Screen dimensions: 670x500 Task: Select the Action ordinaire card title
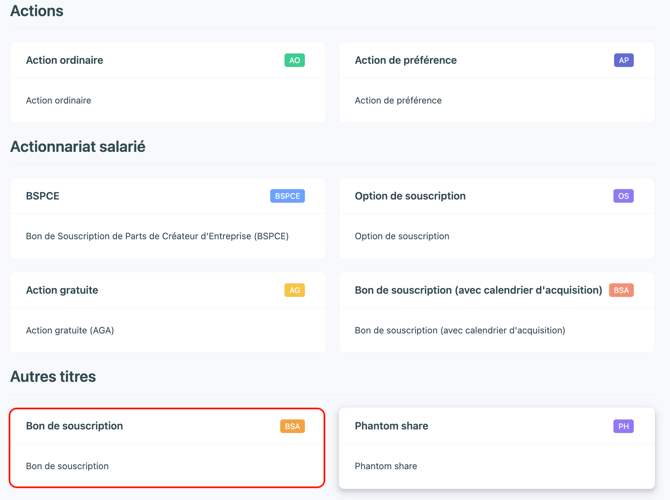click(65, 60)
